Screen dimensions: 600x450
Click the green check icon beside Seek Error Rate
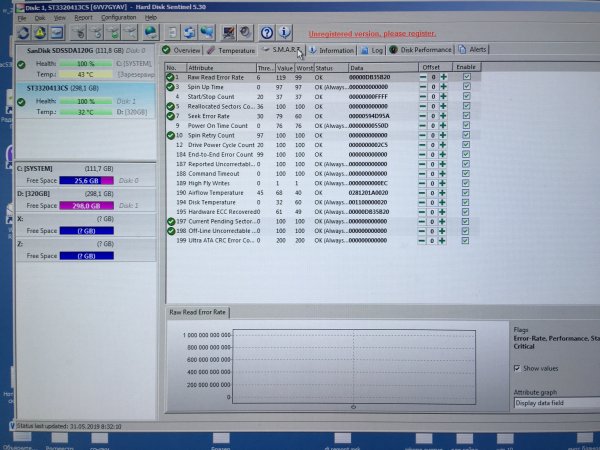click(x=171, y=116)
